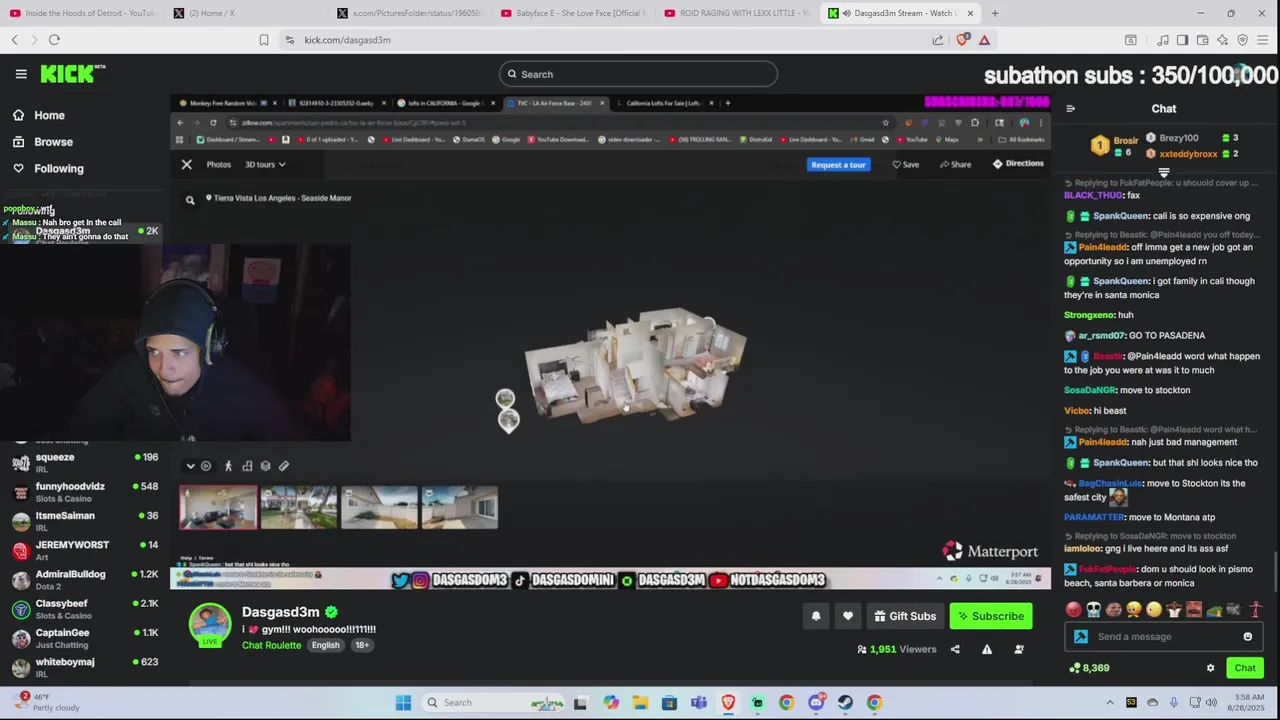Open Discord from the taskbar

pyautogui.click(x=816, y=703)
